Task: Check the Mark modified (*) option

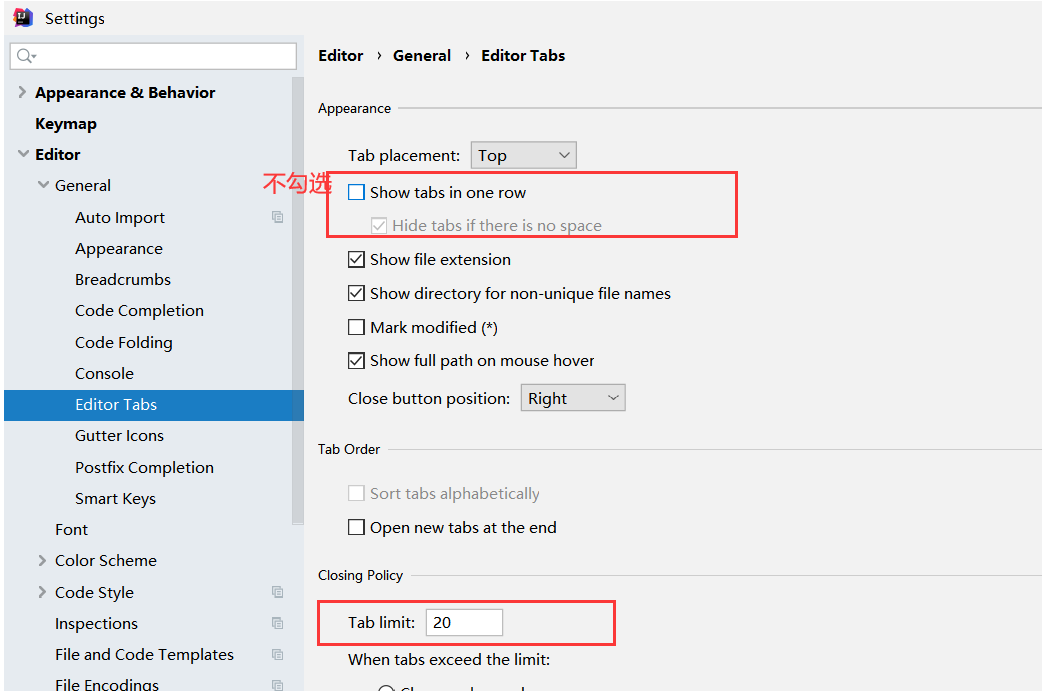Action: (357, 327)
